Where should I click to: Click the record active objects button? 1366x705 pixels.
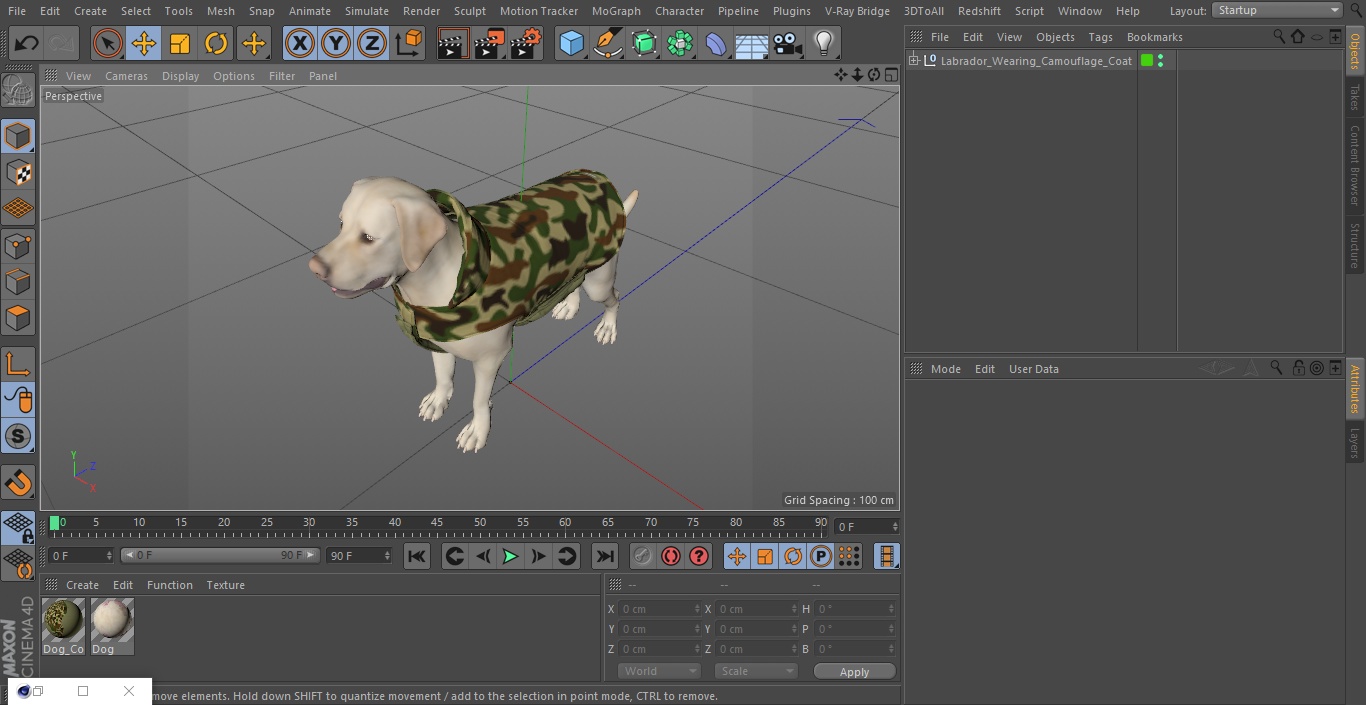tap(643, 556)
